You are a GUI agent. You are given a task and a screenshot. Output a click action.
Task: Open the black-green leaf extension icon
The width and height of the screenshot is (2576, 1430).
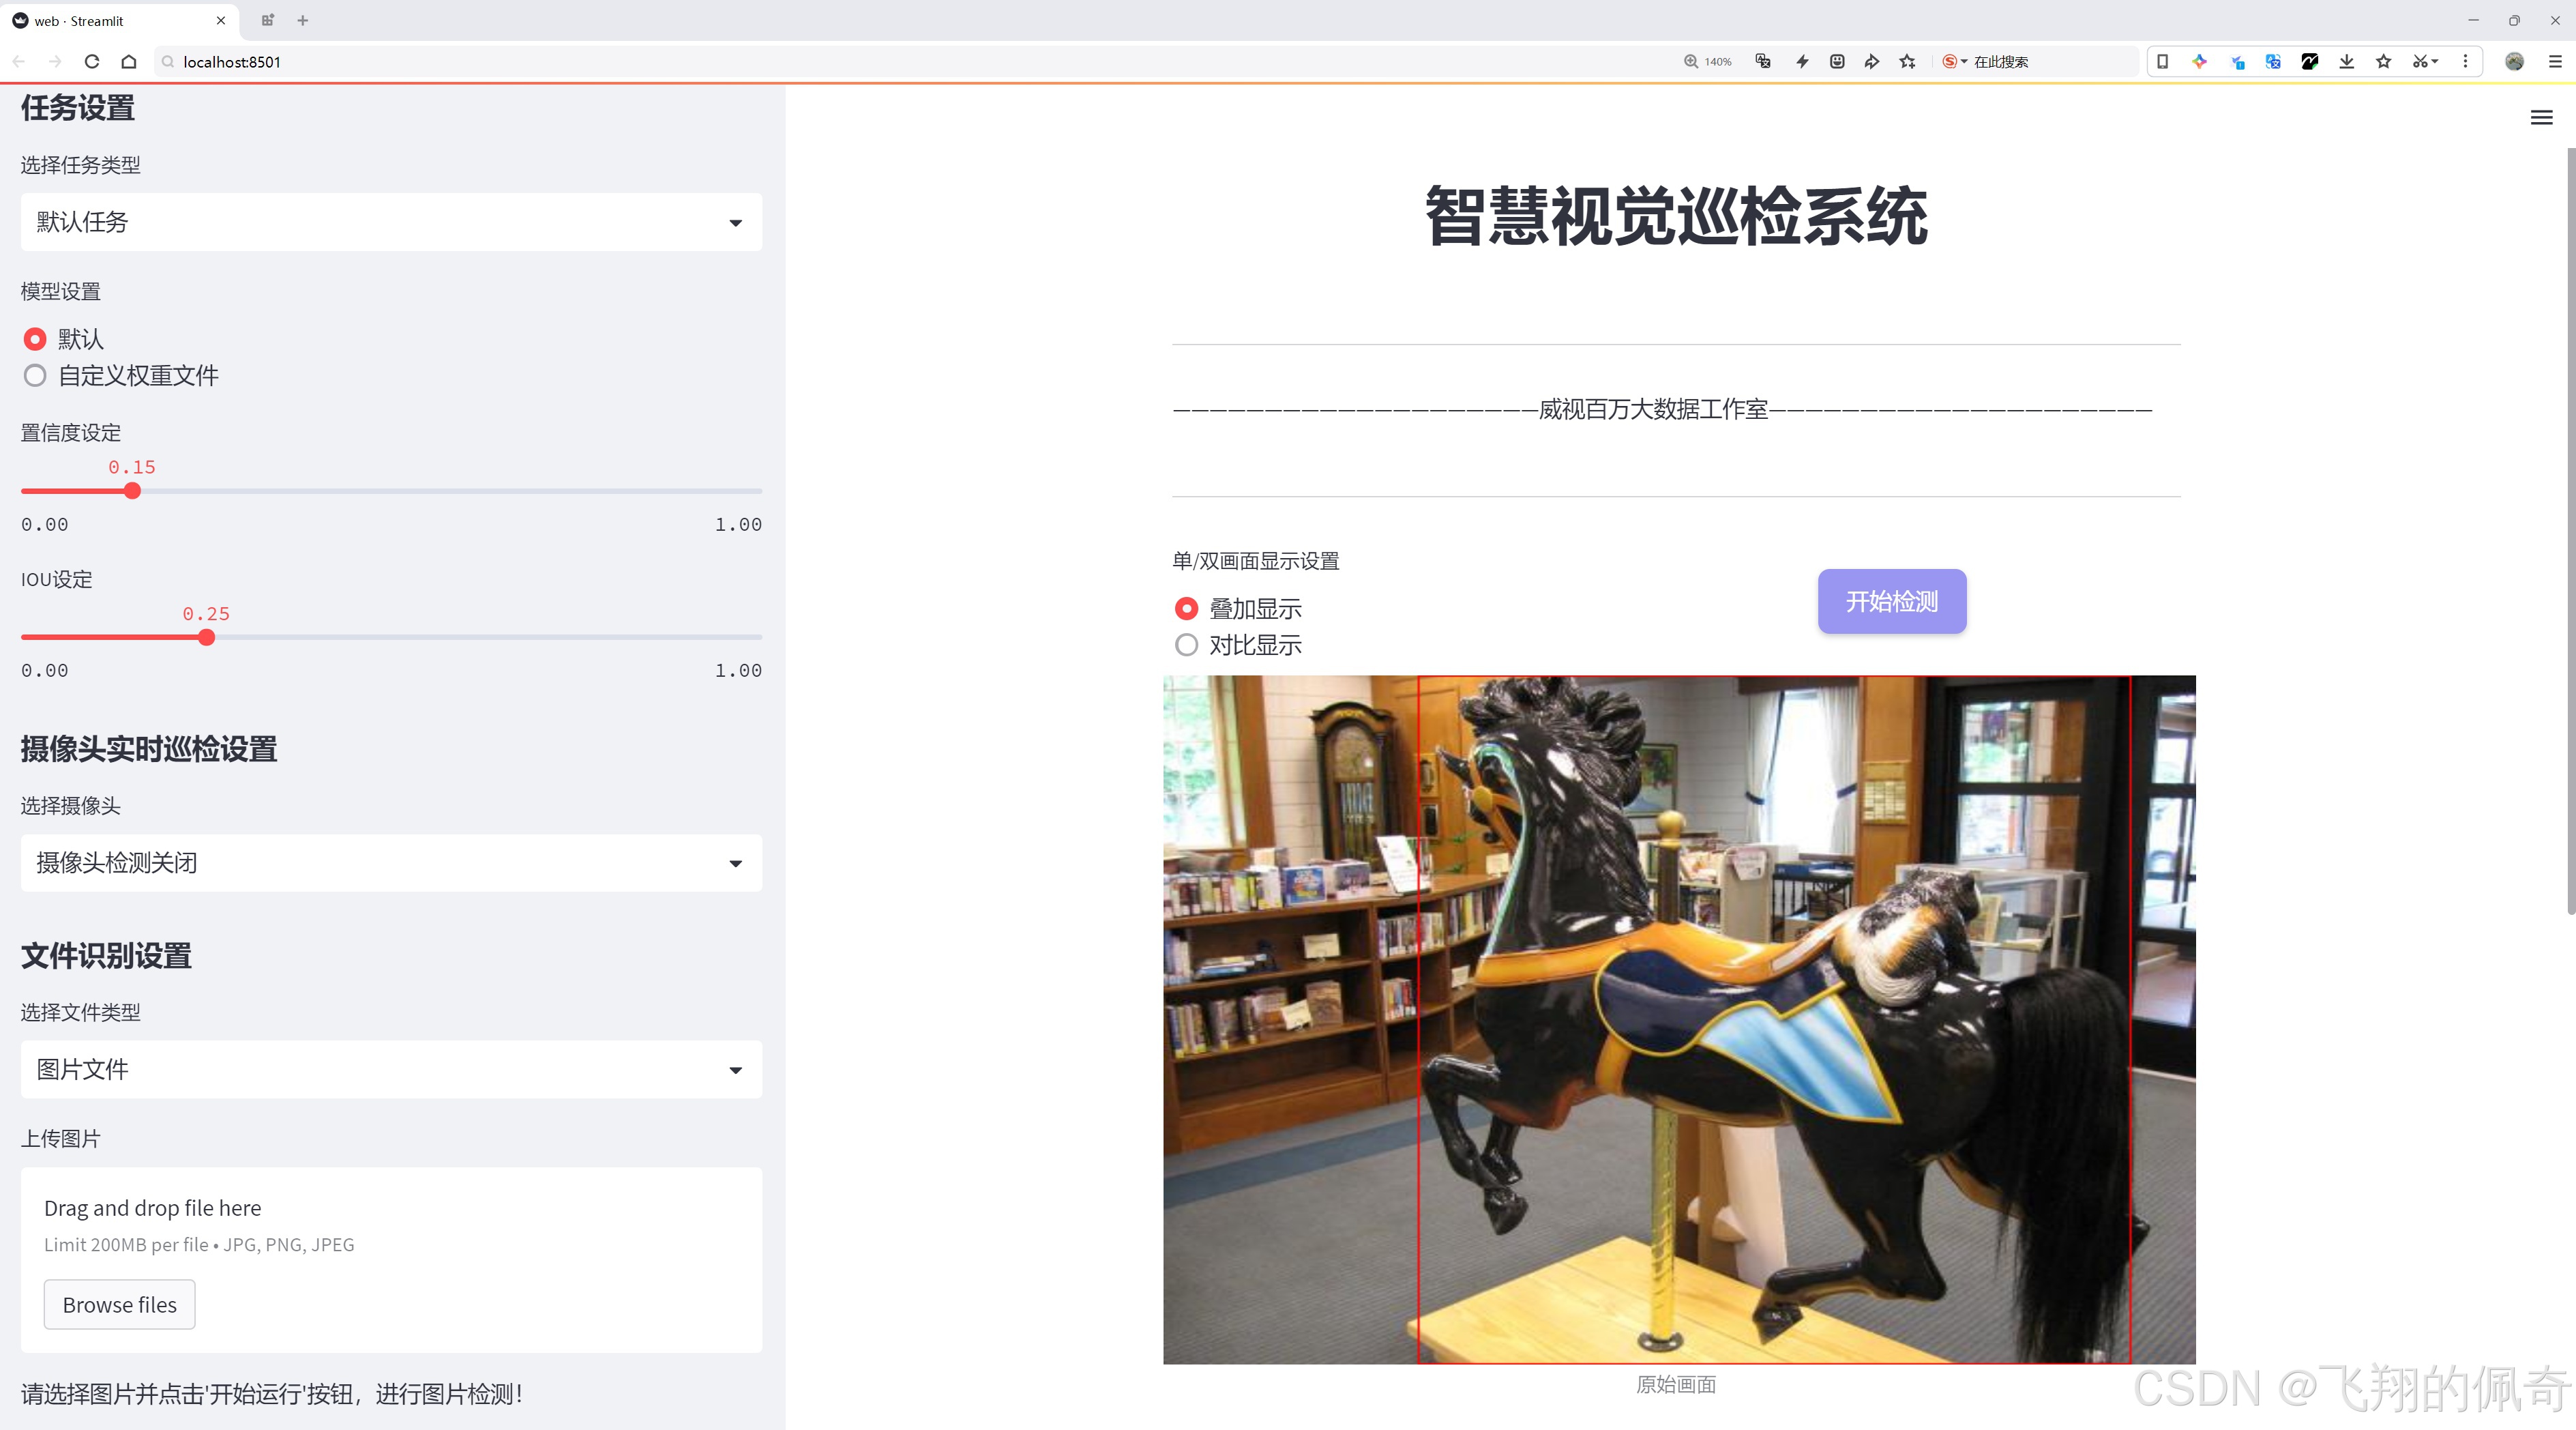(2310, 61)
